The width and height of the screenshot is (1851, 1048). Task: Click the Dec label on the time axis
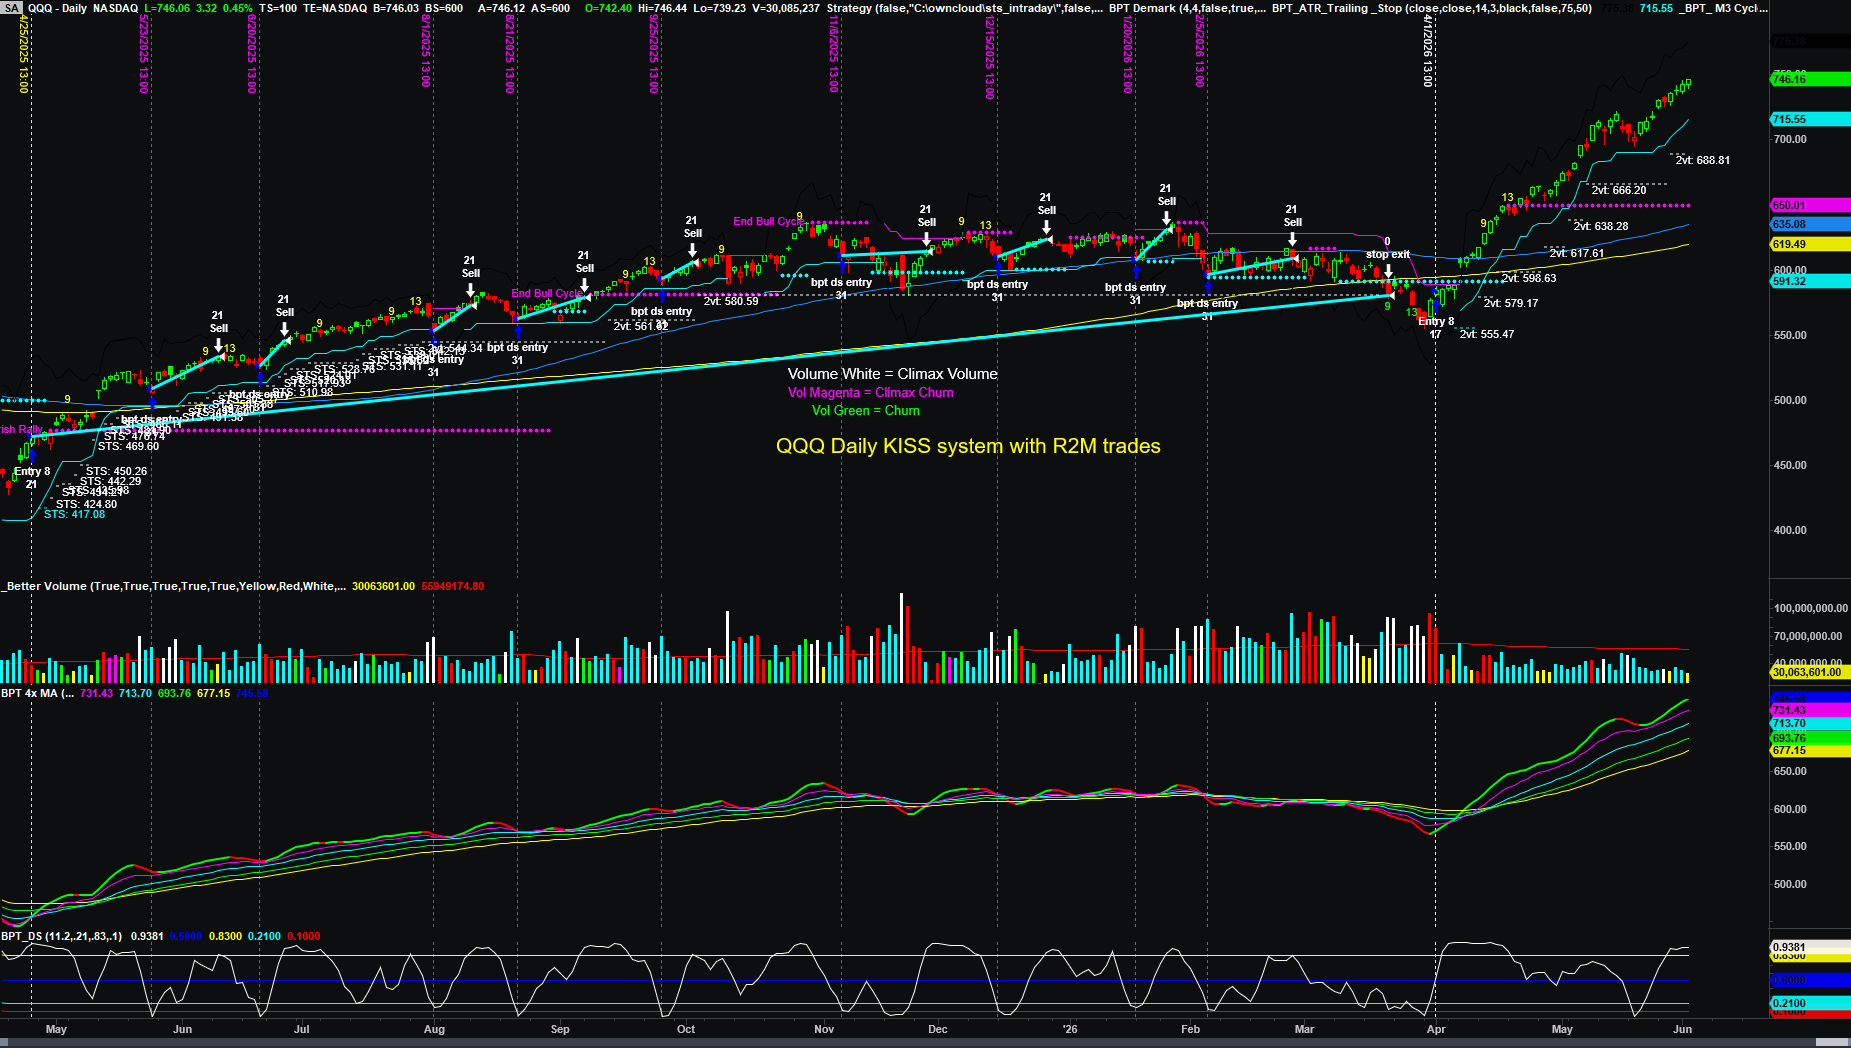pos(937,1029)
